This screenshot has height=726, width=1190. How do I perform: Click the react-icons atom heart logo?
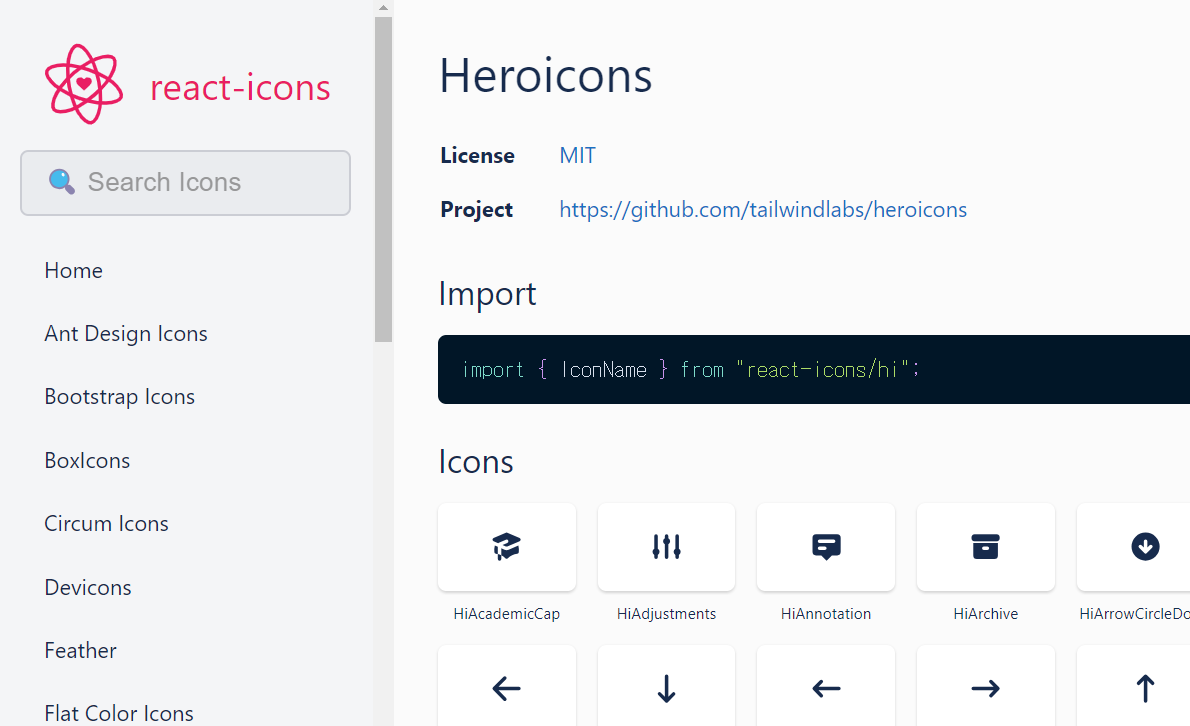(83, 84)
